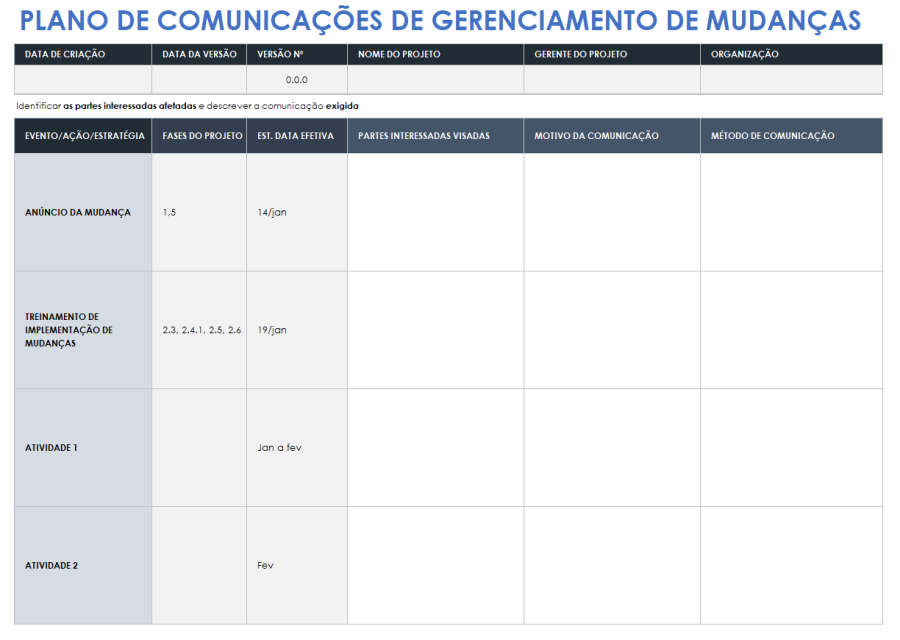
Task: Select the ANÚNCIO DA MUDANÇA row label
Action: pos(81,212)
